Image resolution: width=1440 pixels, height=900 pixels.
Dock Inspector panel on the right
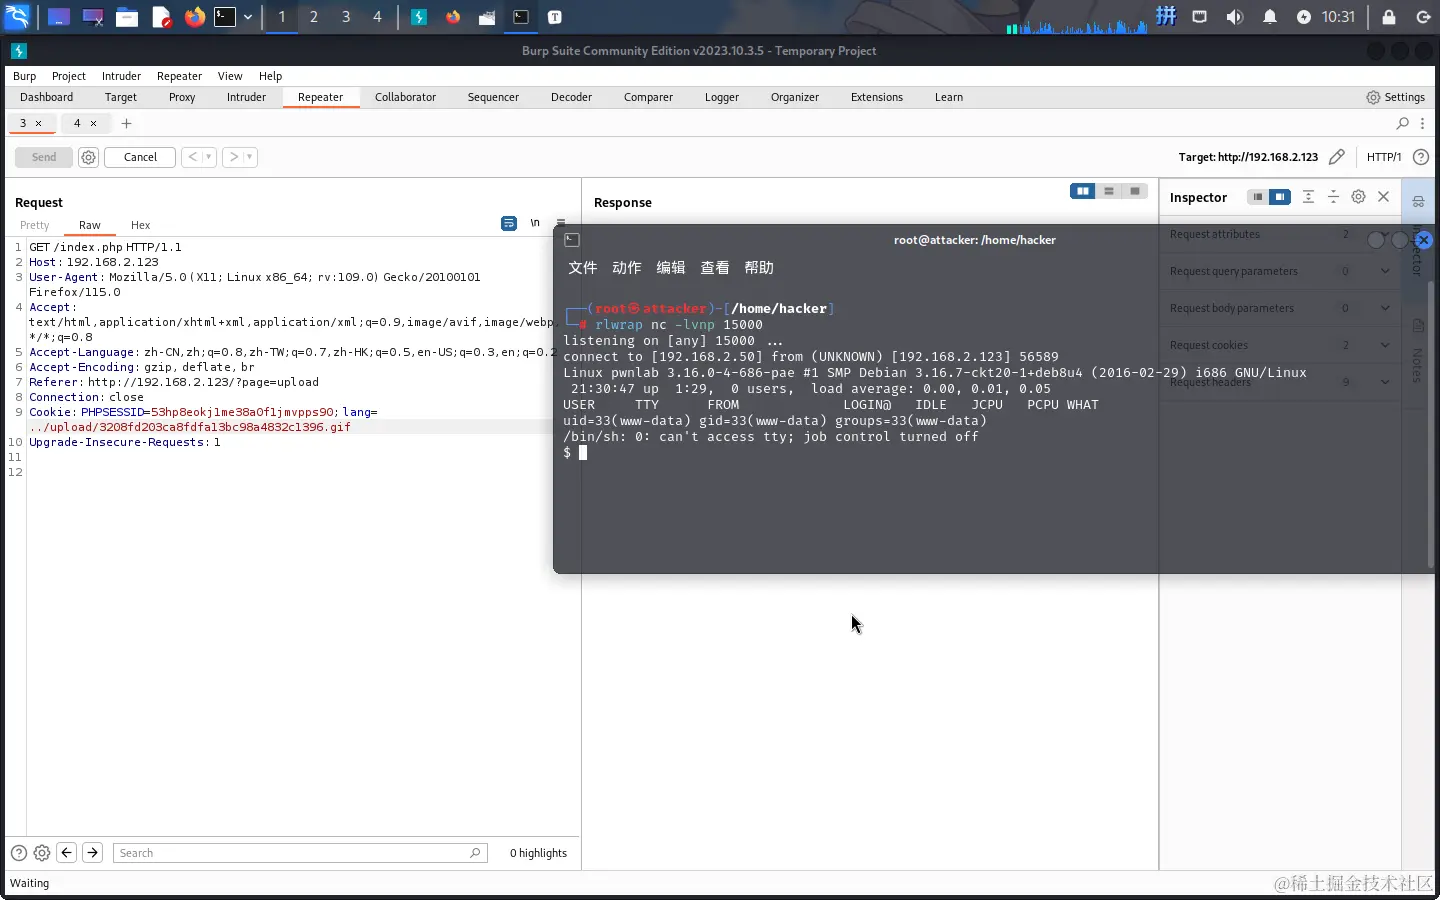tap(1280, 197)
